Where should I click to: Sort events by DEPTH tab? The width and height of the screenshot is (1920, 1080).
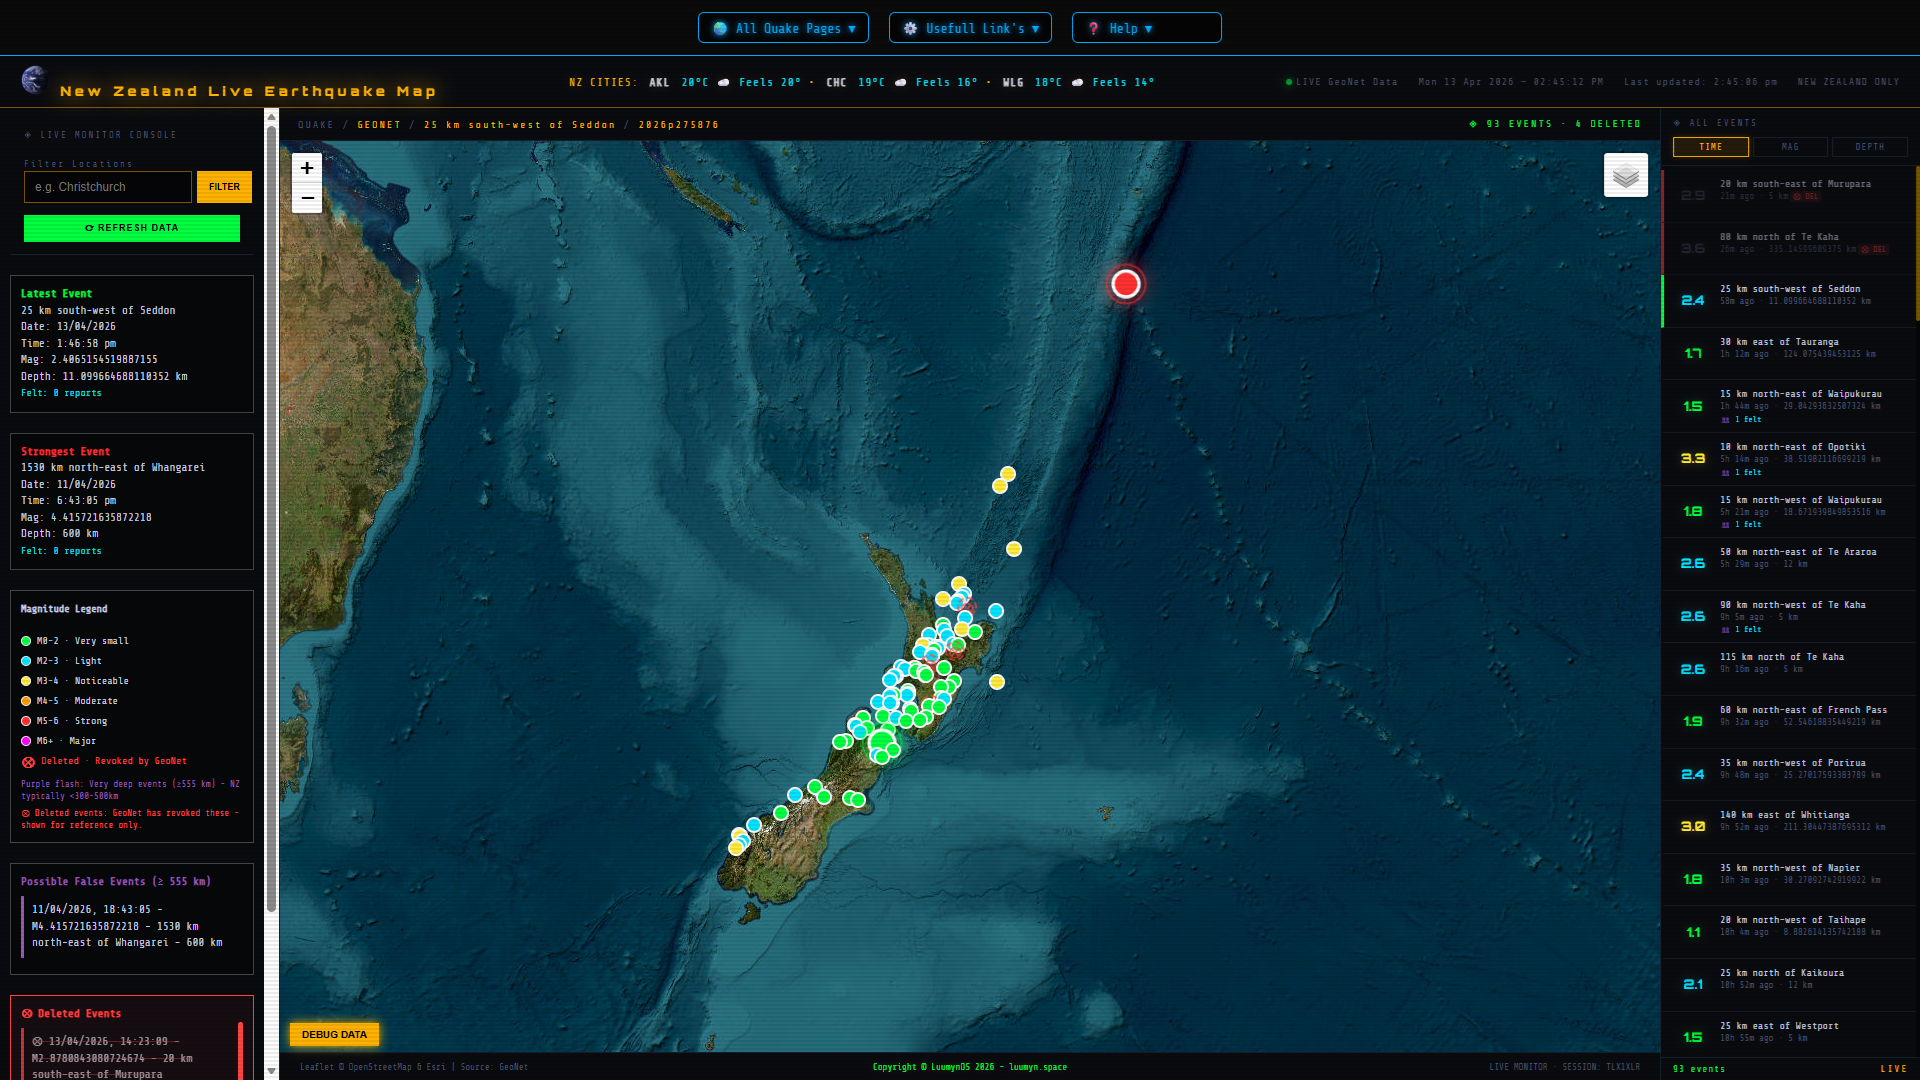pos(1869,147)
